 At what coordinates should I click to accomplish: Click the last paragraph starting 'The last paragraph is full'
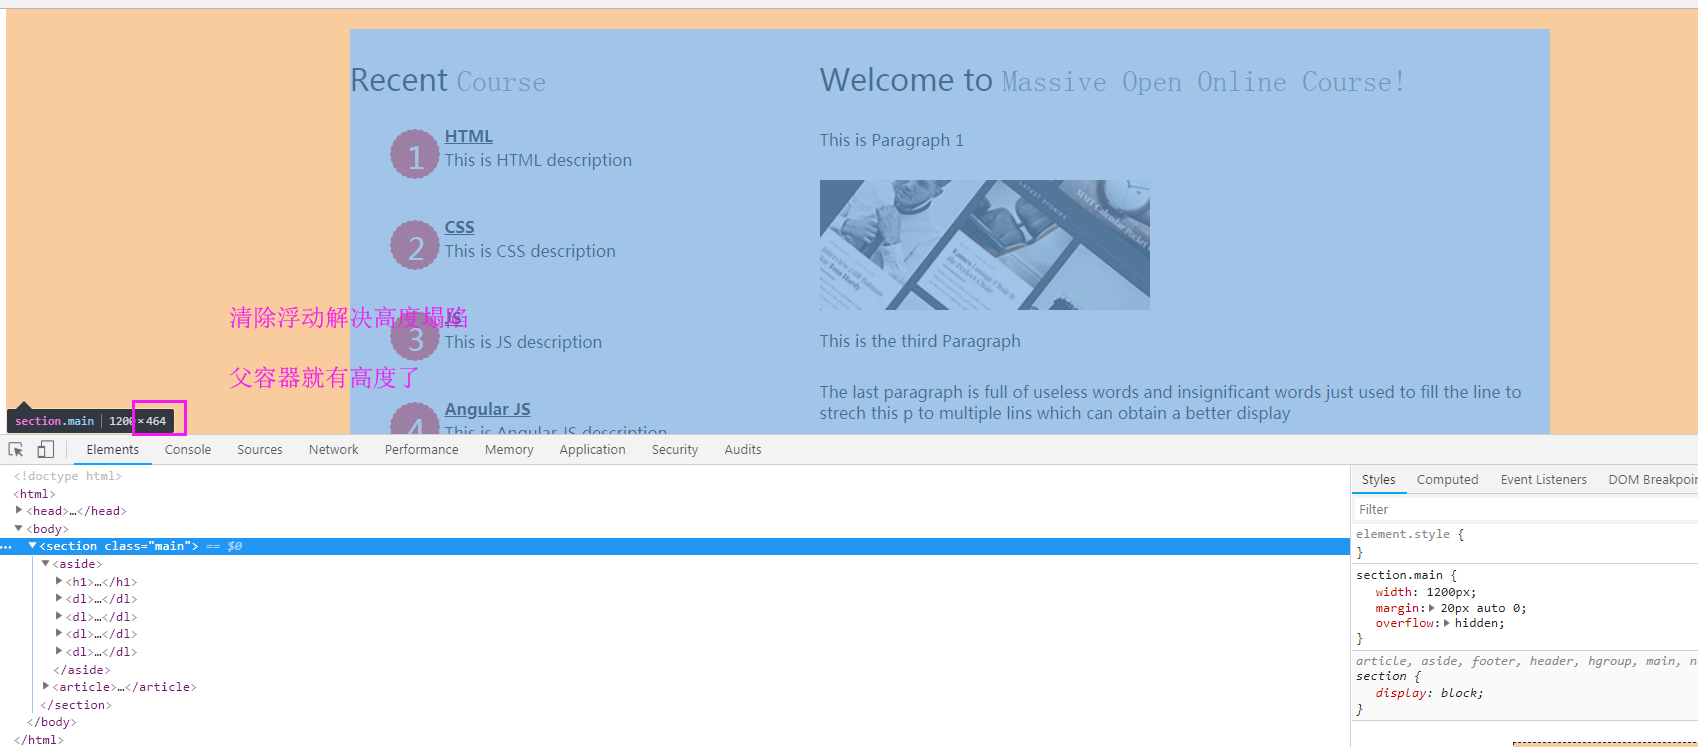coord(1170,403)
